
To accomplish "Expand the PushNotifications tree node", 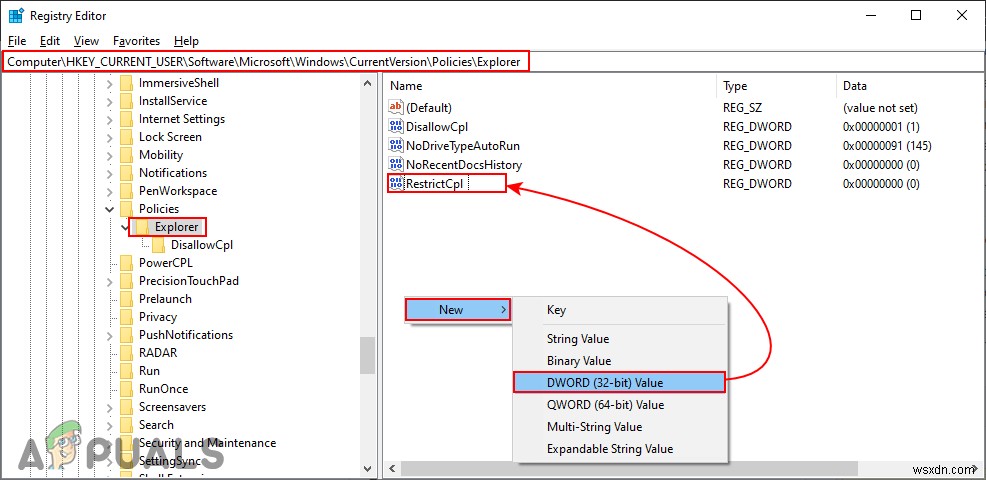I will click(110, 335).
